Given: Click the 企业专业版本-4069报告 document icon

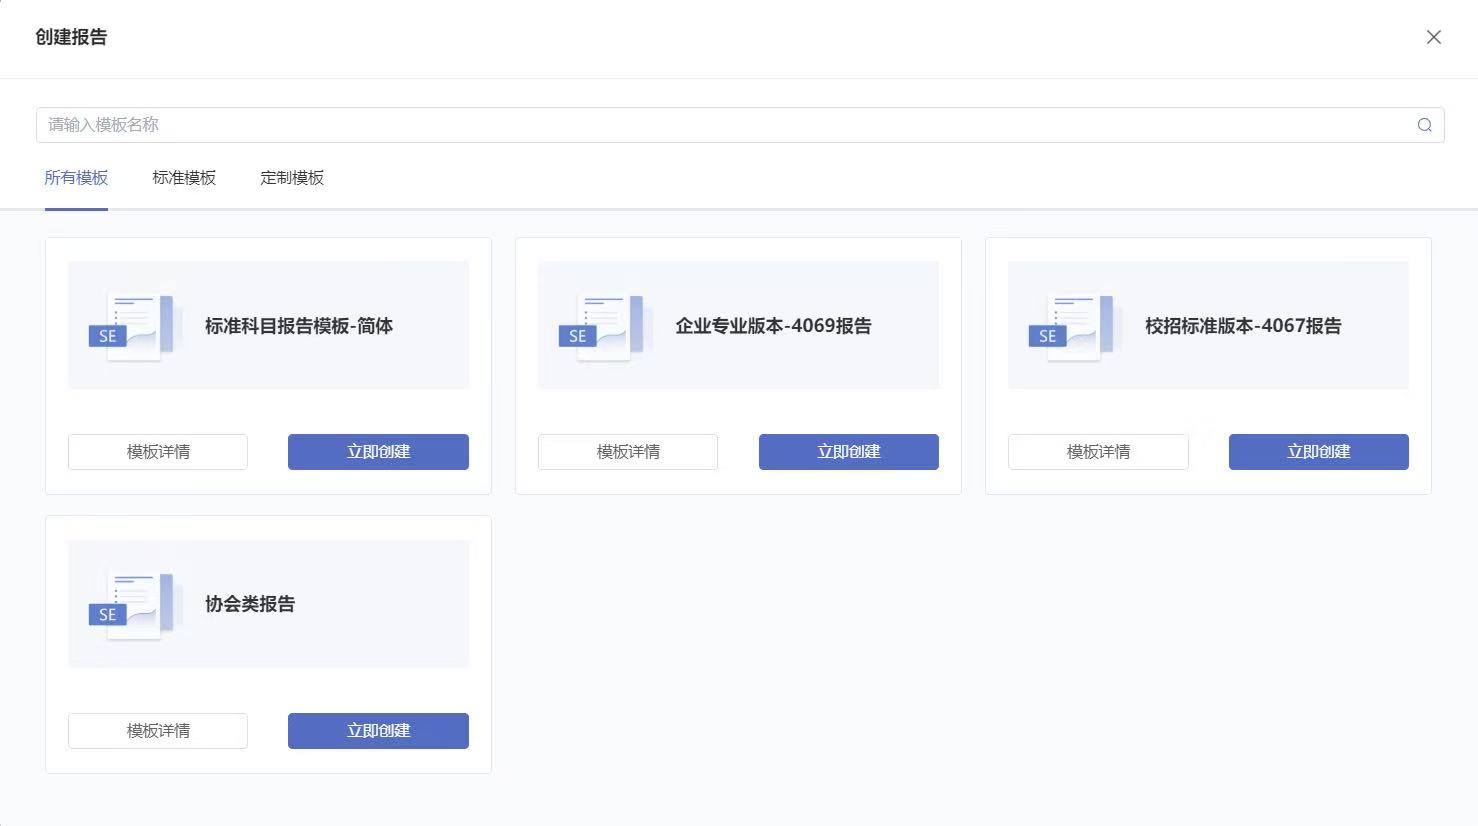Looking at the screenshot, I should [601, 326].
